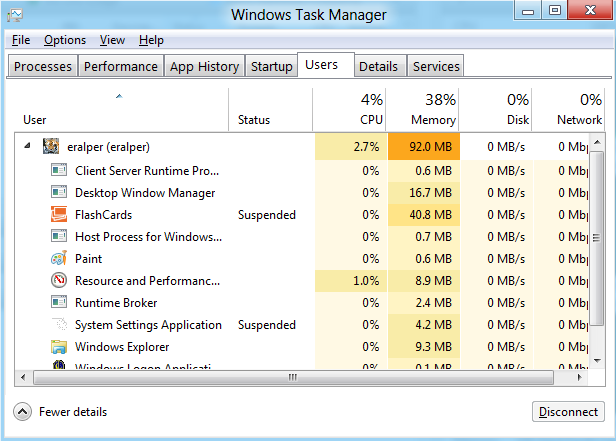Click the Windows Explorer folder icon

click(x=59, y=346)
